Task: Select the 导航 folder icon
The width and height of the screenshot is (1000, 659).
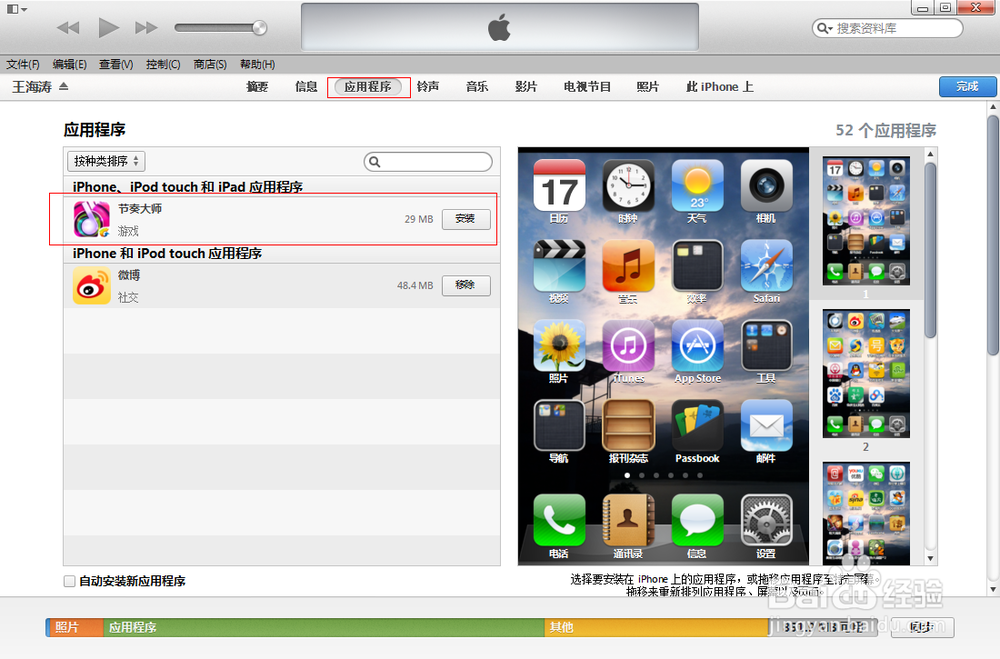Action: (559, 426)
